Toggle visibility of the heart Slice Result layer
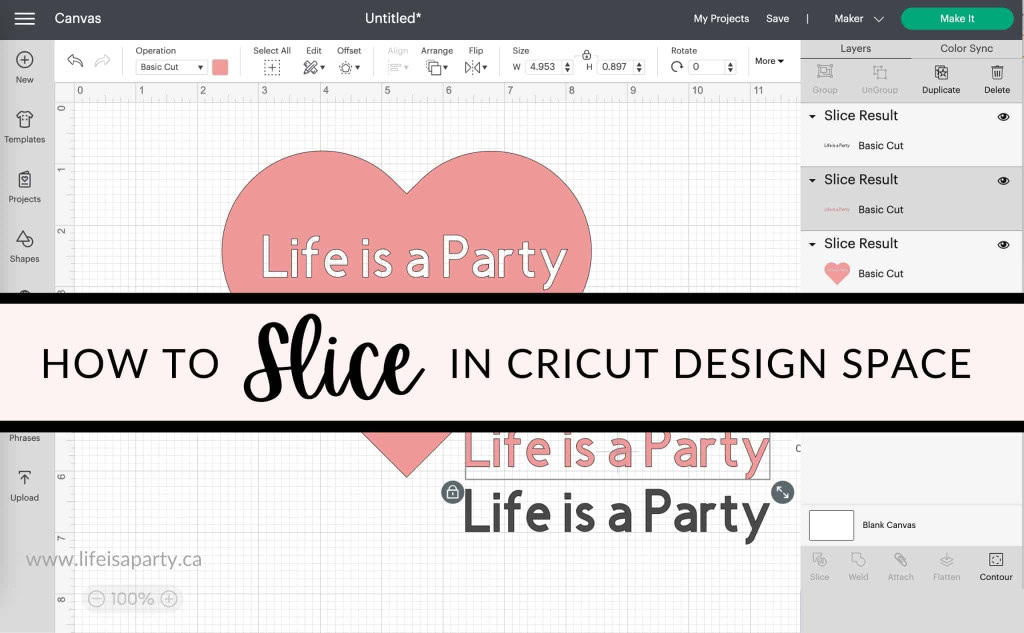This screenshot has width=1024, height=633. coord(1003,244)
